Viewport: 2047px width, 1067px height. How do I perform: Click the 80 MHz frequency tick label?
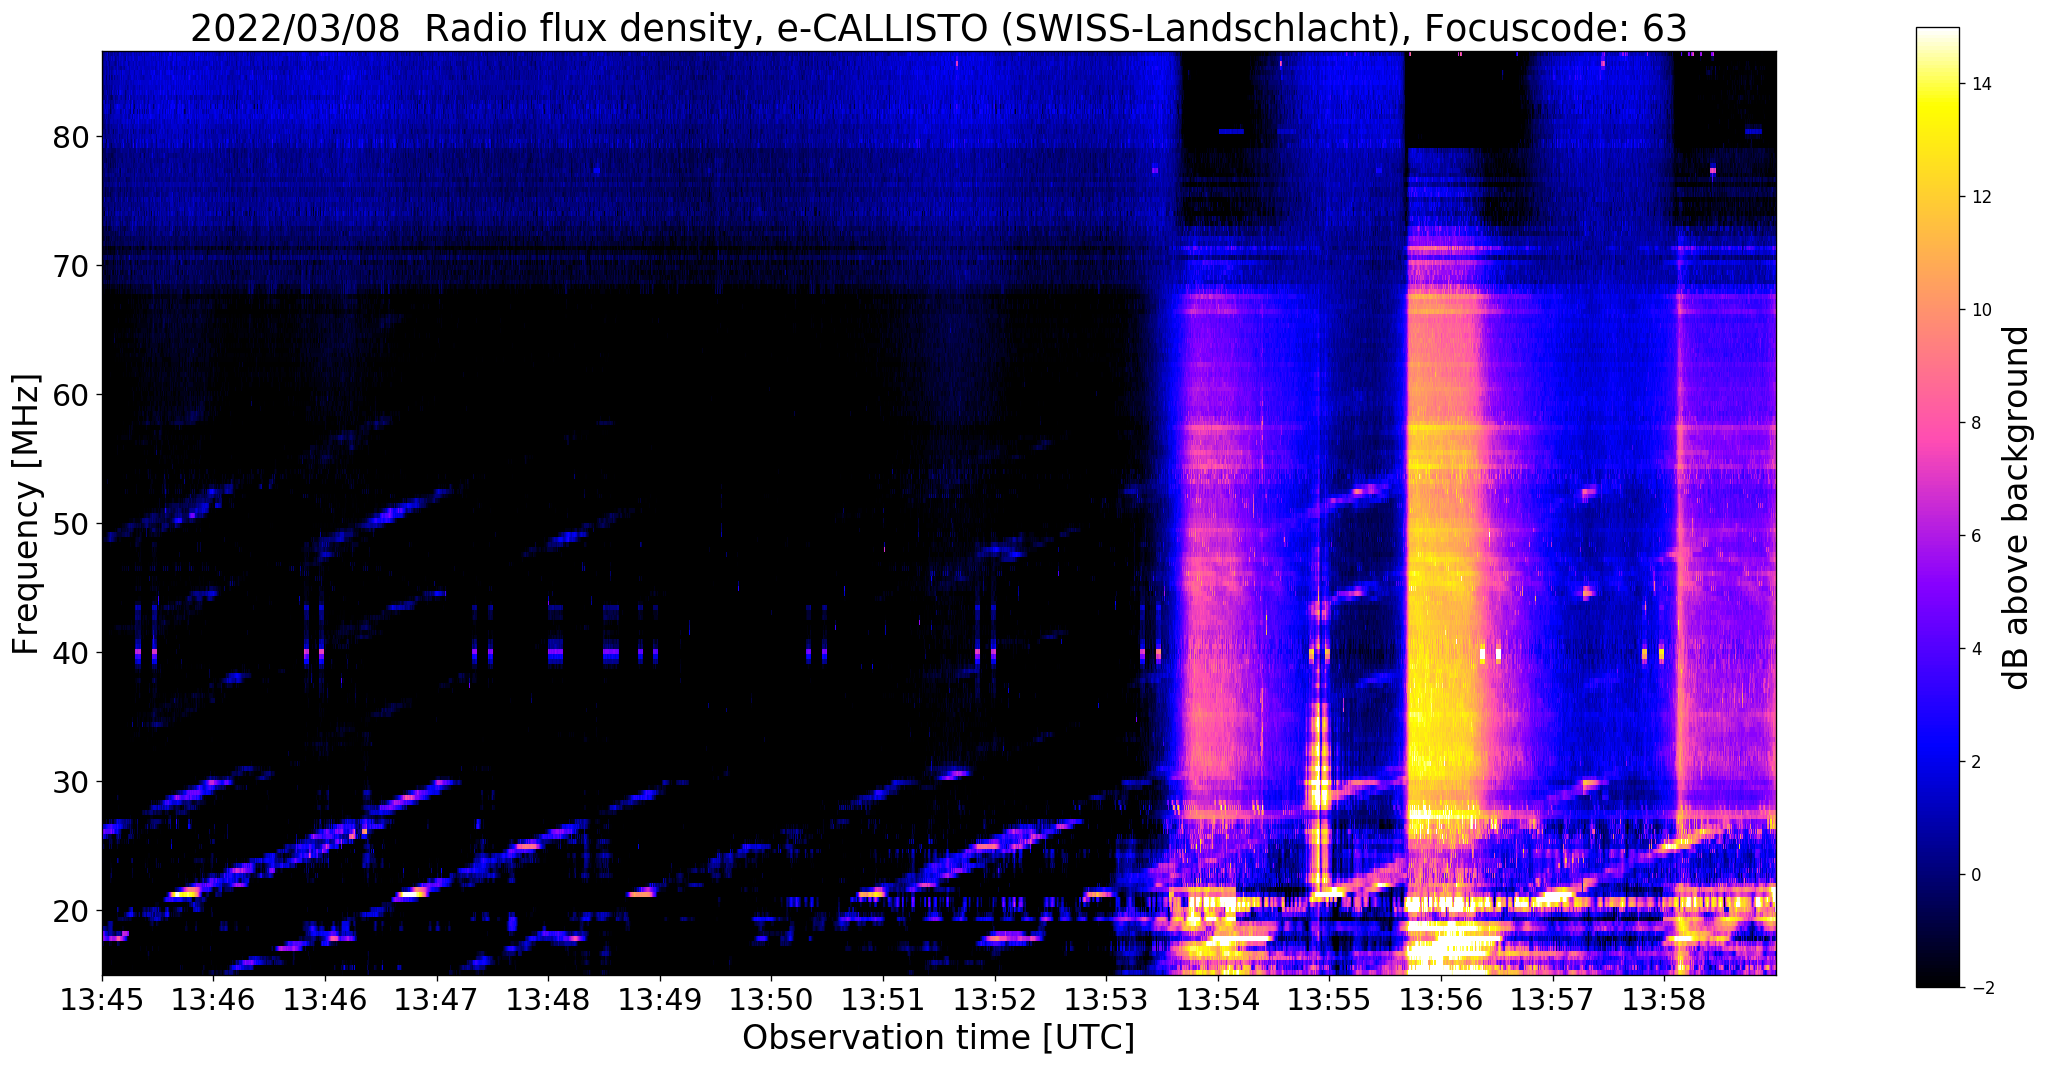[70, 137]
